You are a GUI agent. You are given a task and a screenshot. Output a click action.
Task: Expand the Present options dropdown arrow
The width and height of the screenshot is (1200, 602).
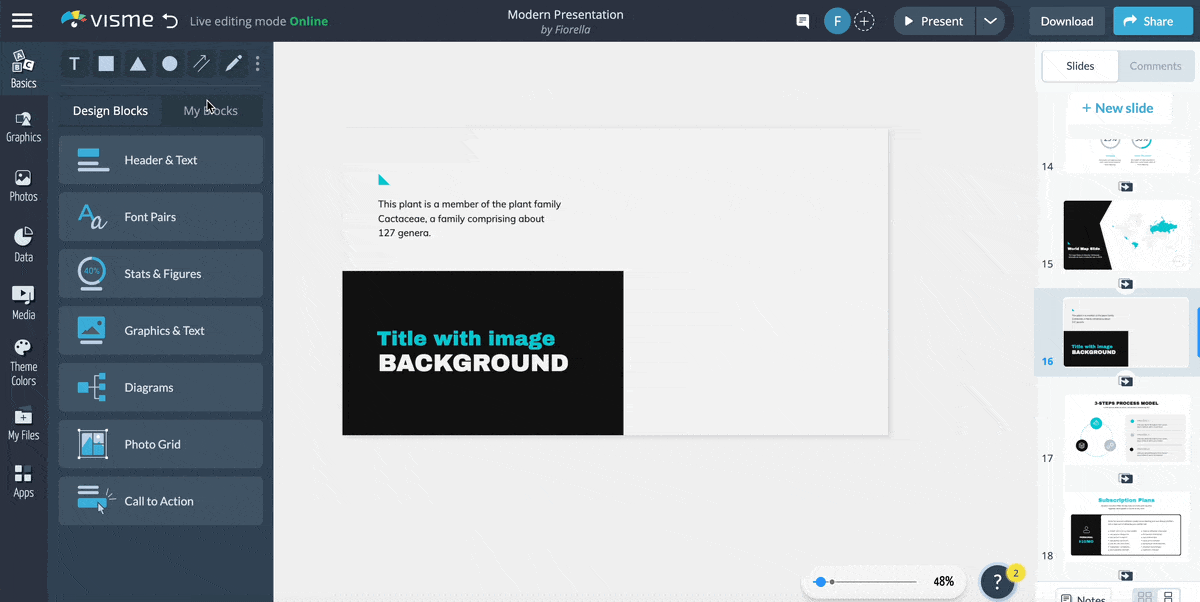point(990,21)
